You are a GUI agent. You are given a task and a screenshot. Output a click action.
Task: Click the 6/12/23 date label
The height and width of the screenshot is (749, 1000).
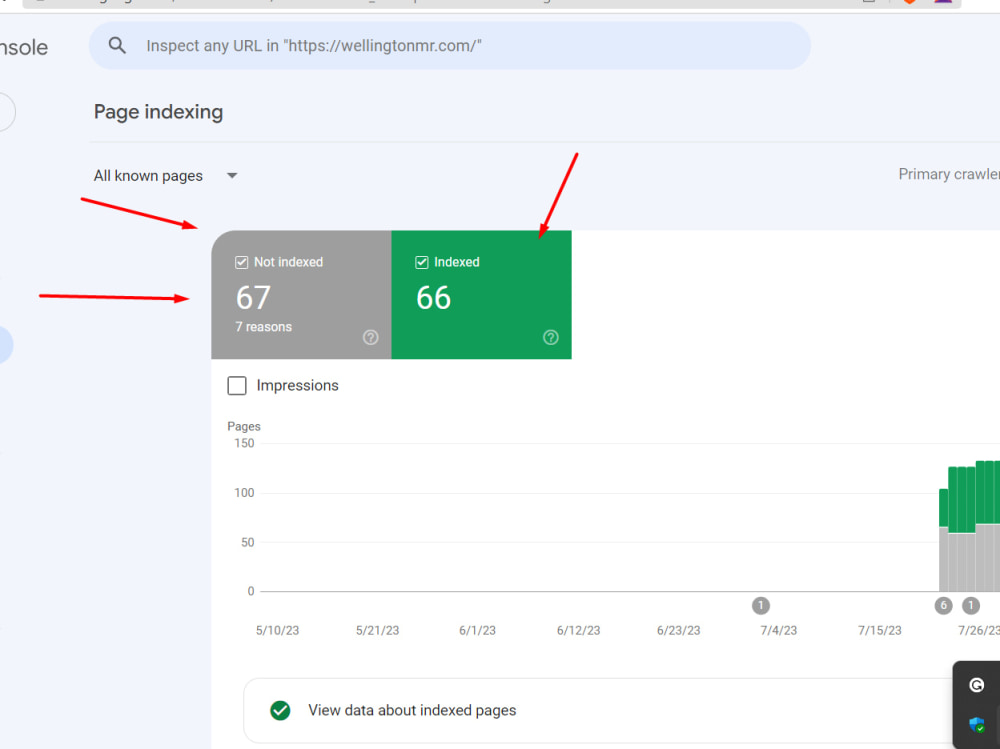coord(578,630)
